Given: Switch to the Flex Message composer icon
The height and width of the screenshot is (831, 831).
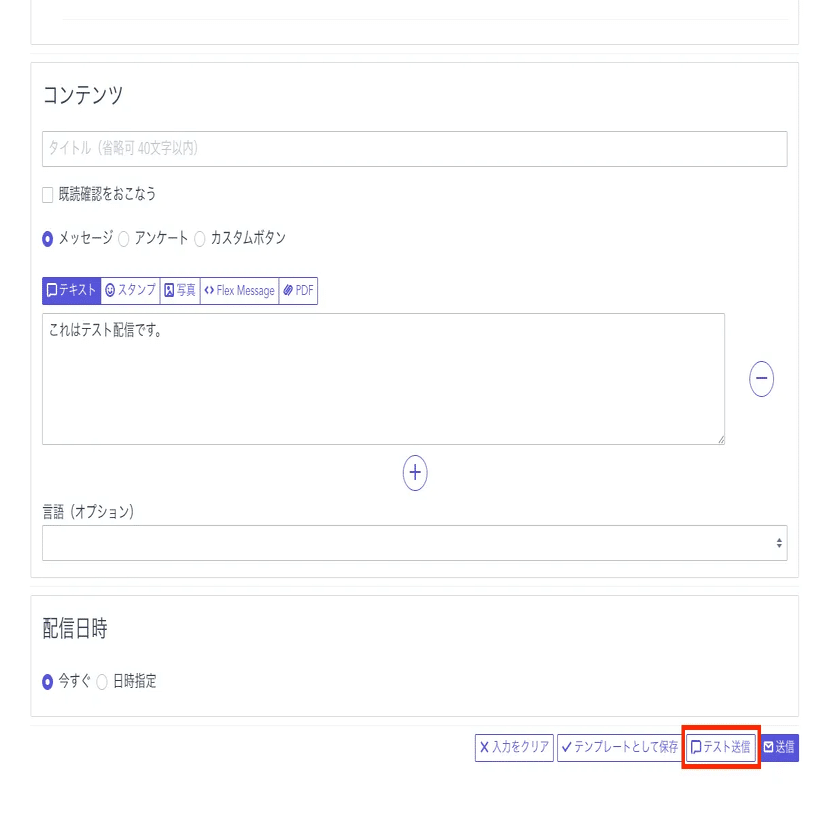Looking at the screenshot, I should [x=209, y=290].
